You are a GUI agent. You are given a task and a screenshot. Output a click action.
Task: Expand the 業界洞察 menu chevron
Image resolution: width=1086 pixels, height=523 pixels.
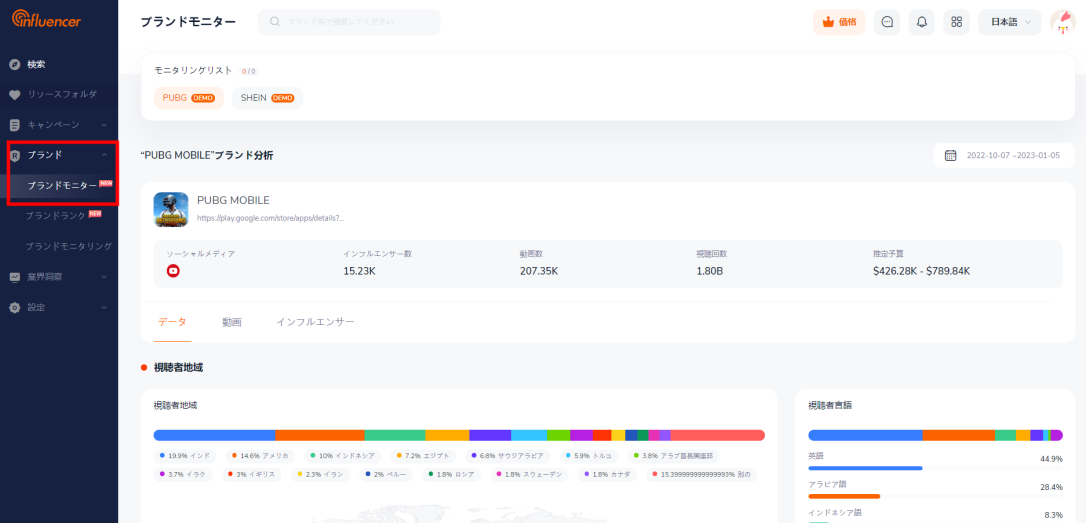[104, 276]
